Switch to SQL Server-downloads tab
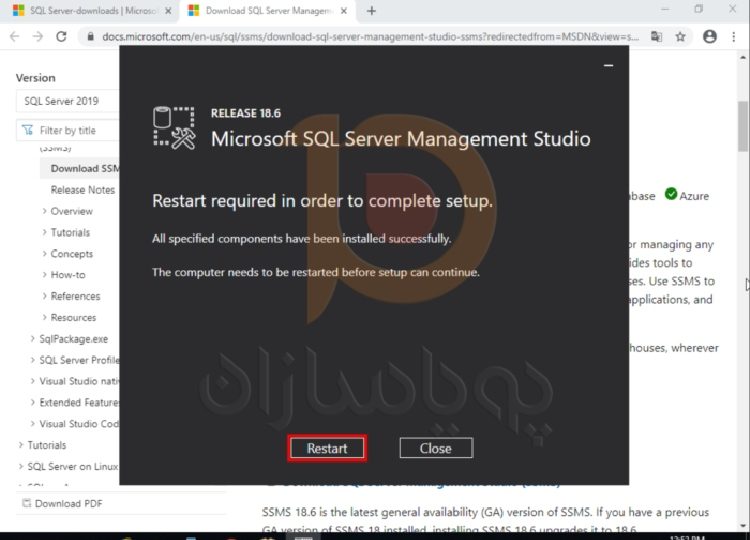Screen dimensions: 750x540 (85, 11)
